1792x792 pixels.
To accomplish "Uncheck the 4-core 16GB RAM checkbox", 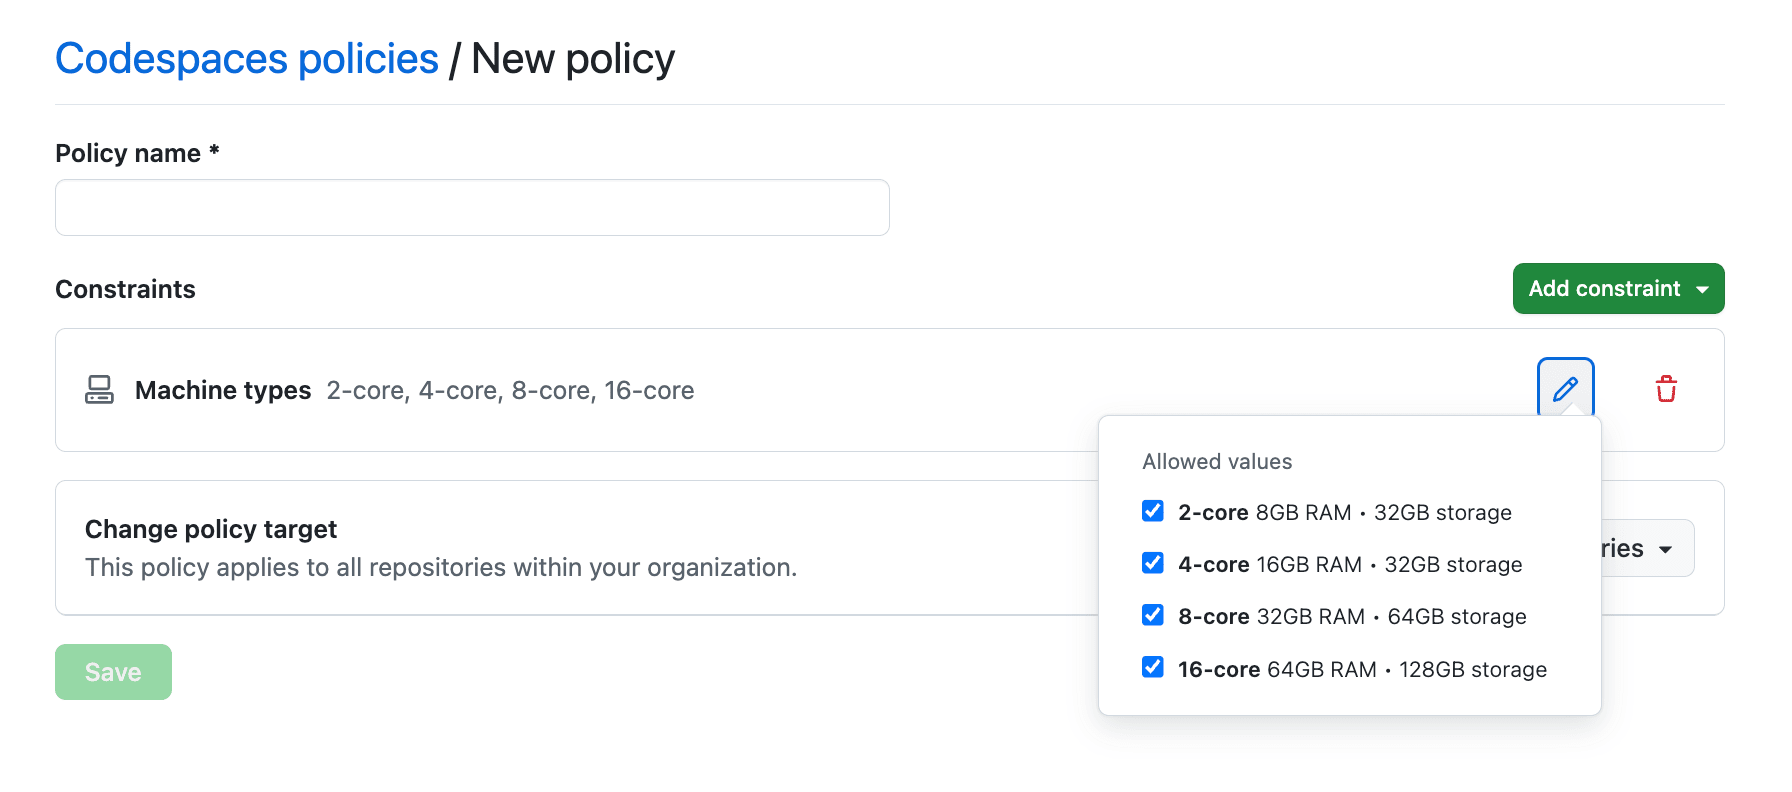I will tap(1153, 563).
